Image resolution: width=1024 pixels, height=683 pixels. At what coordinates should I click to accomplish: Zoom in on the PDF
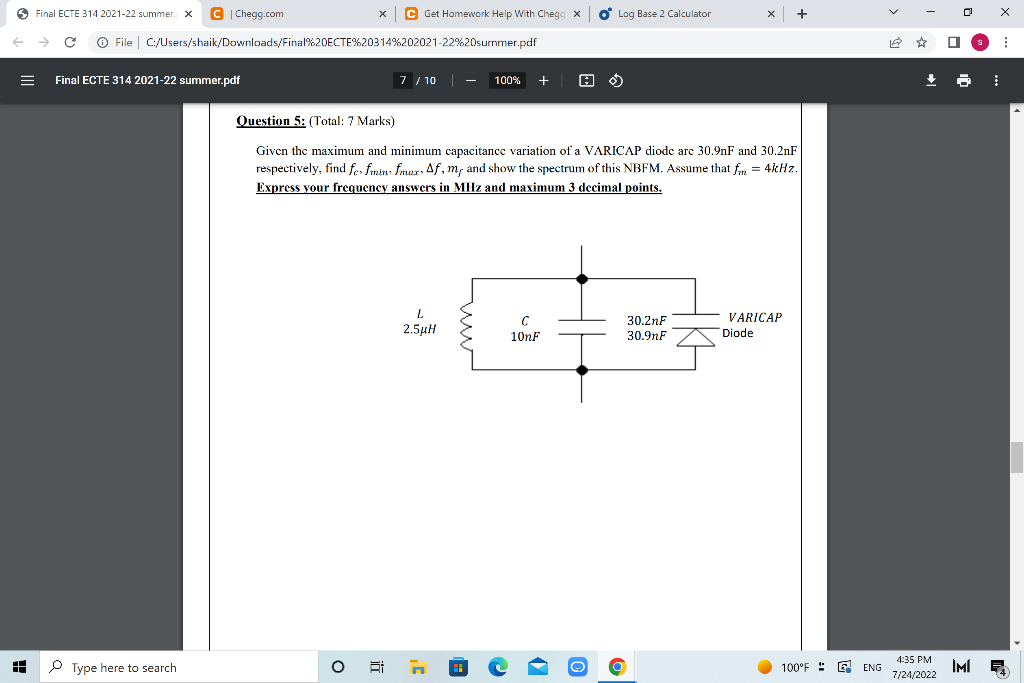[x=543, y=80]
